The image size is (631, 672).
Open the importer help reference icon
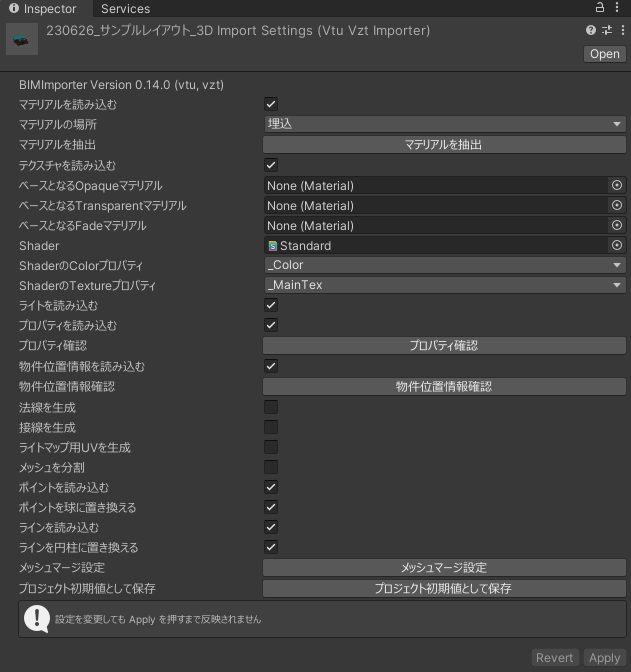coord(591,30)
